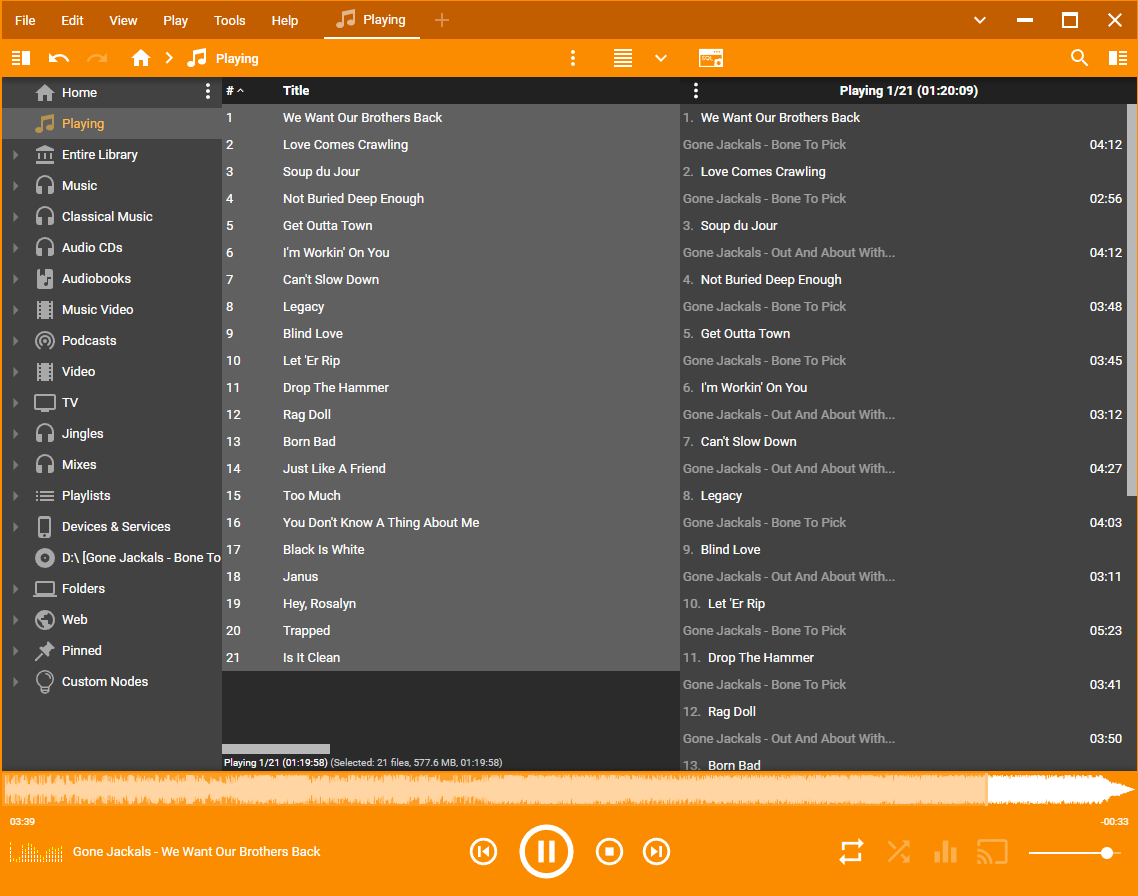Expand the Entire Library node
This screenshot has height=896, width=1138.
15,155
